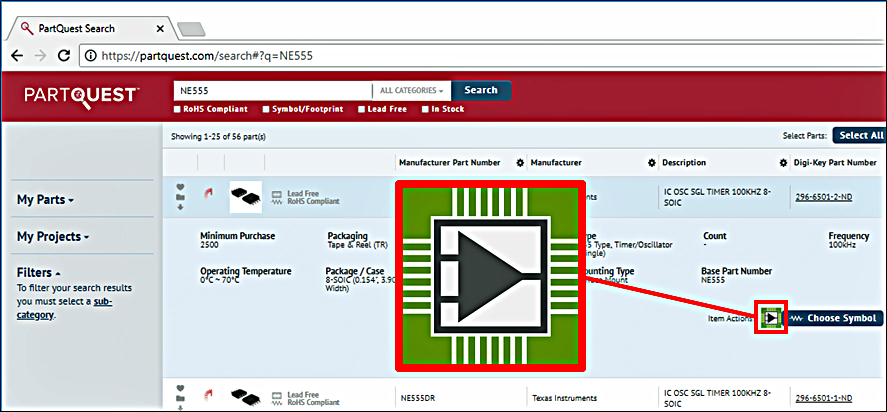View site information icon in address bar
The width and height of the screenshot is (887, 412).
[91, 55]
